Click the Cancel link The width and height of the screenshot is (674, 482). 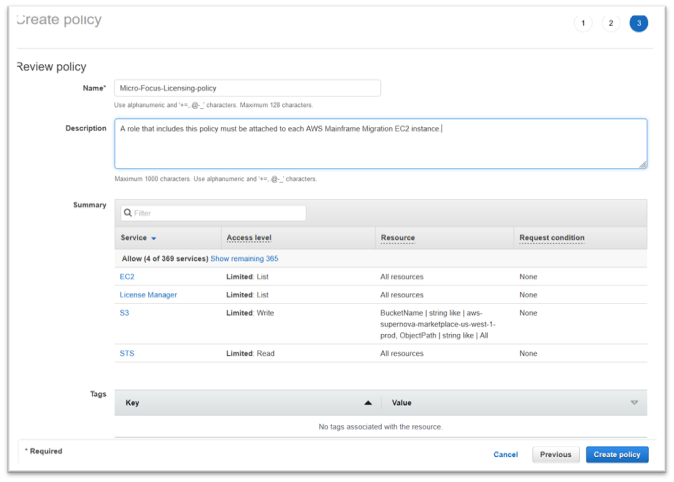[505, 454]
